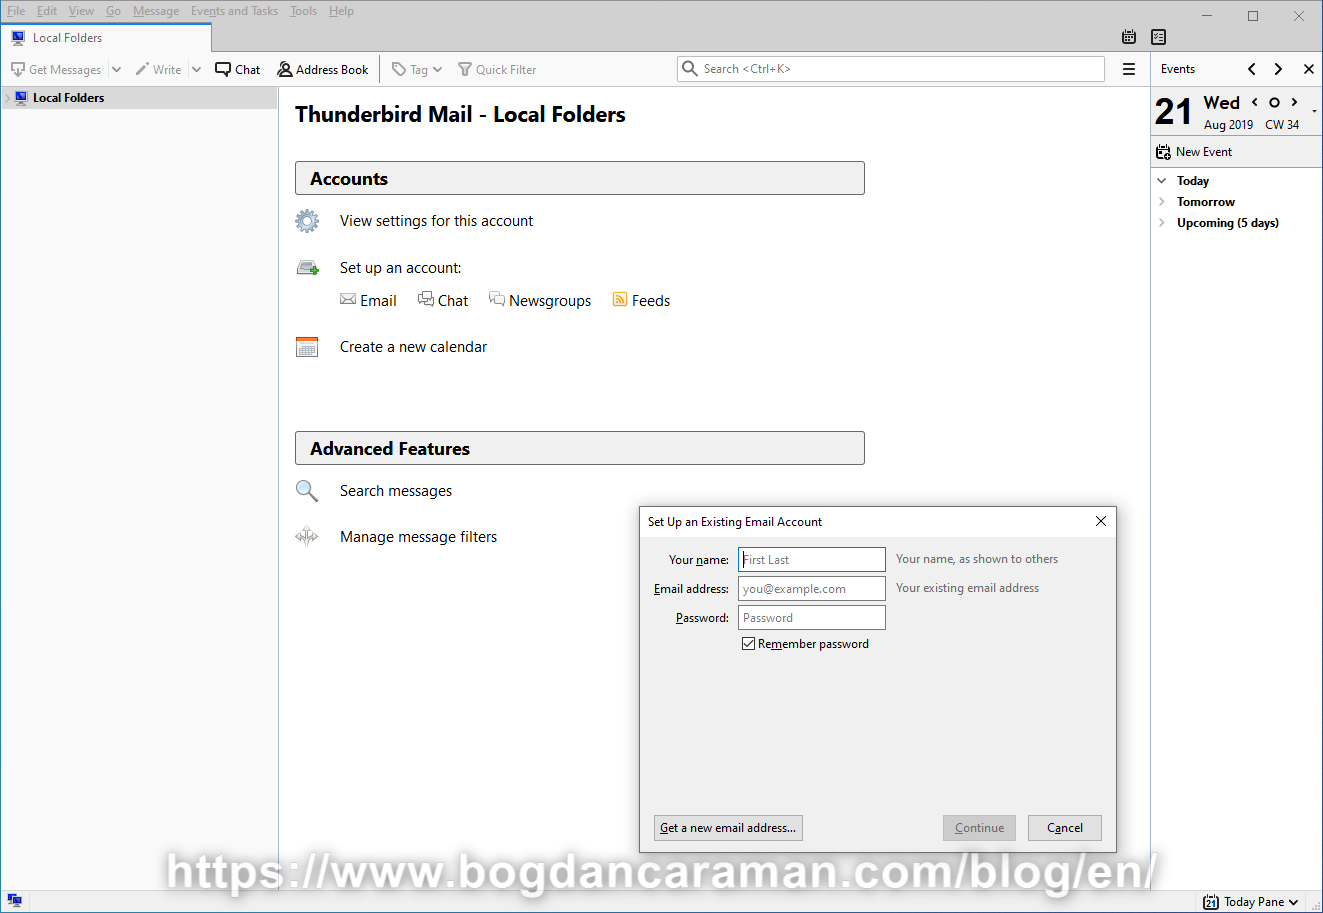
Task: Set up a new Email account
Action: (368, 300)
